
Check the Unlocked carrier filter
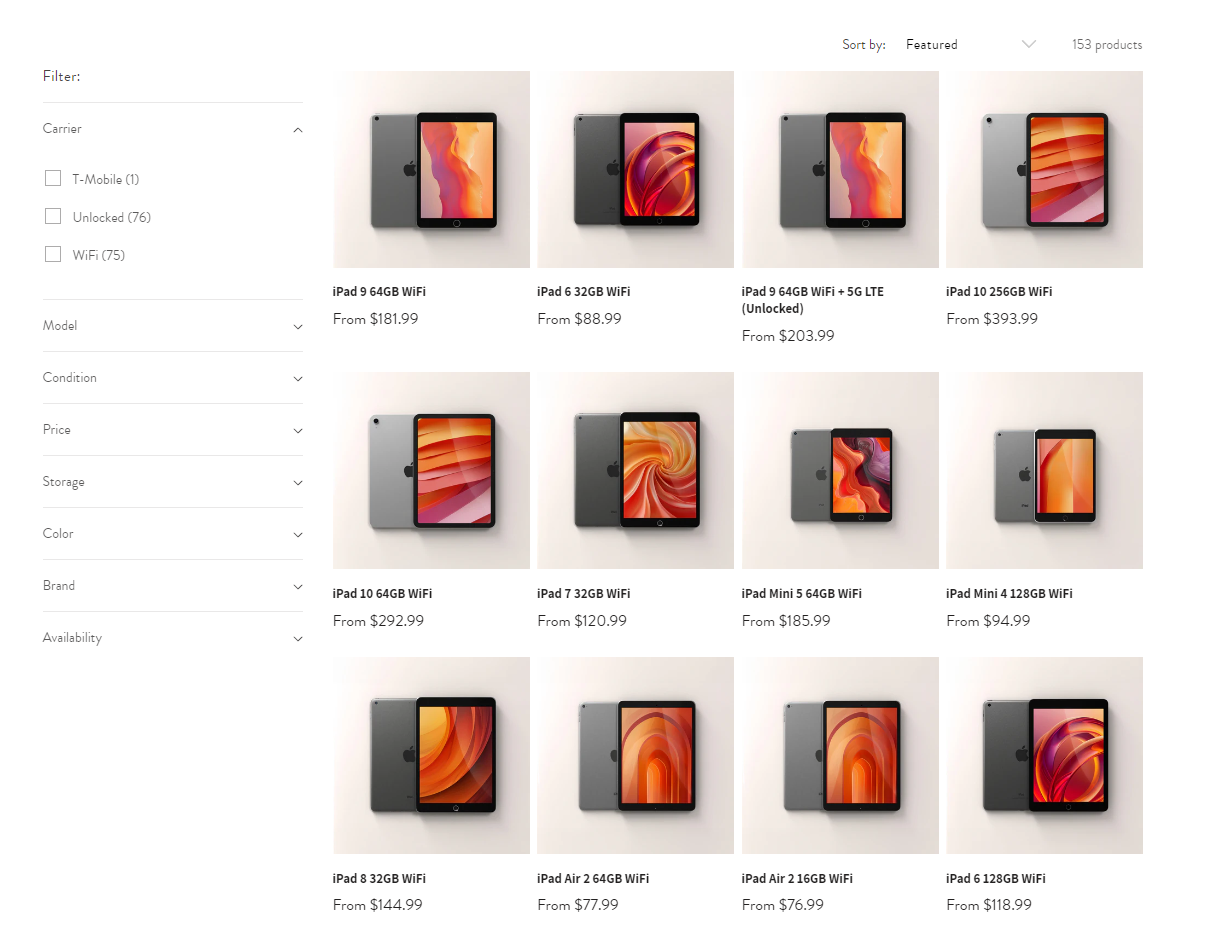(53, 215)
